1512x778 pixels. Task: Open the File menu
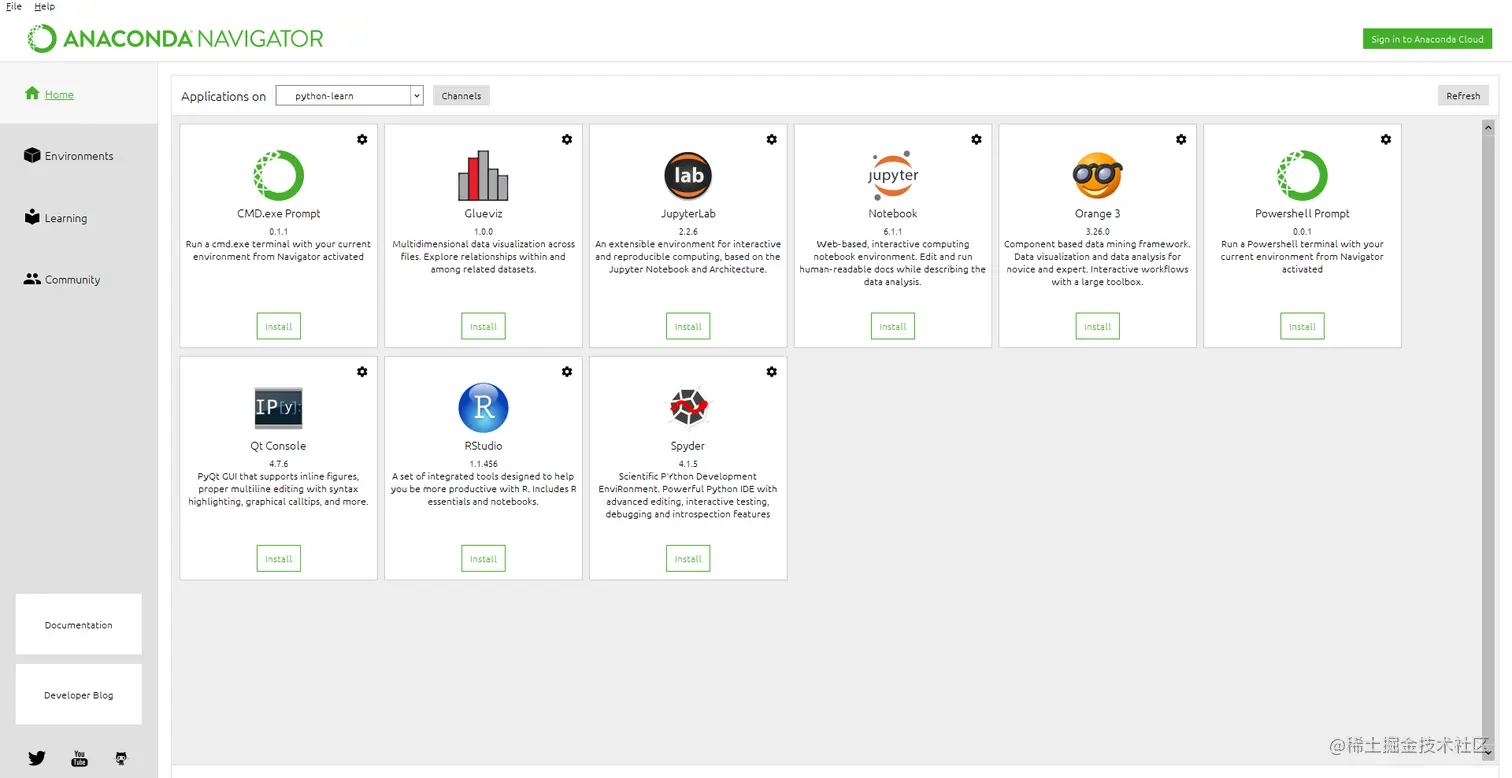click(14, 6)
